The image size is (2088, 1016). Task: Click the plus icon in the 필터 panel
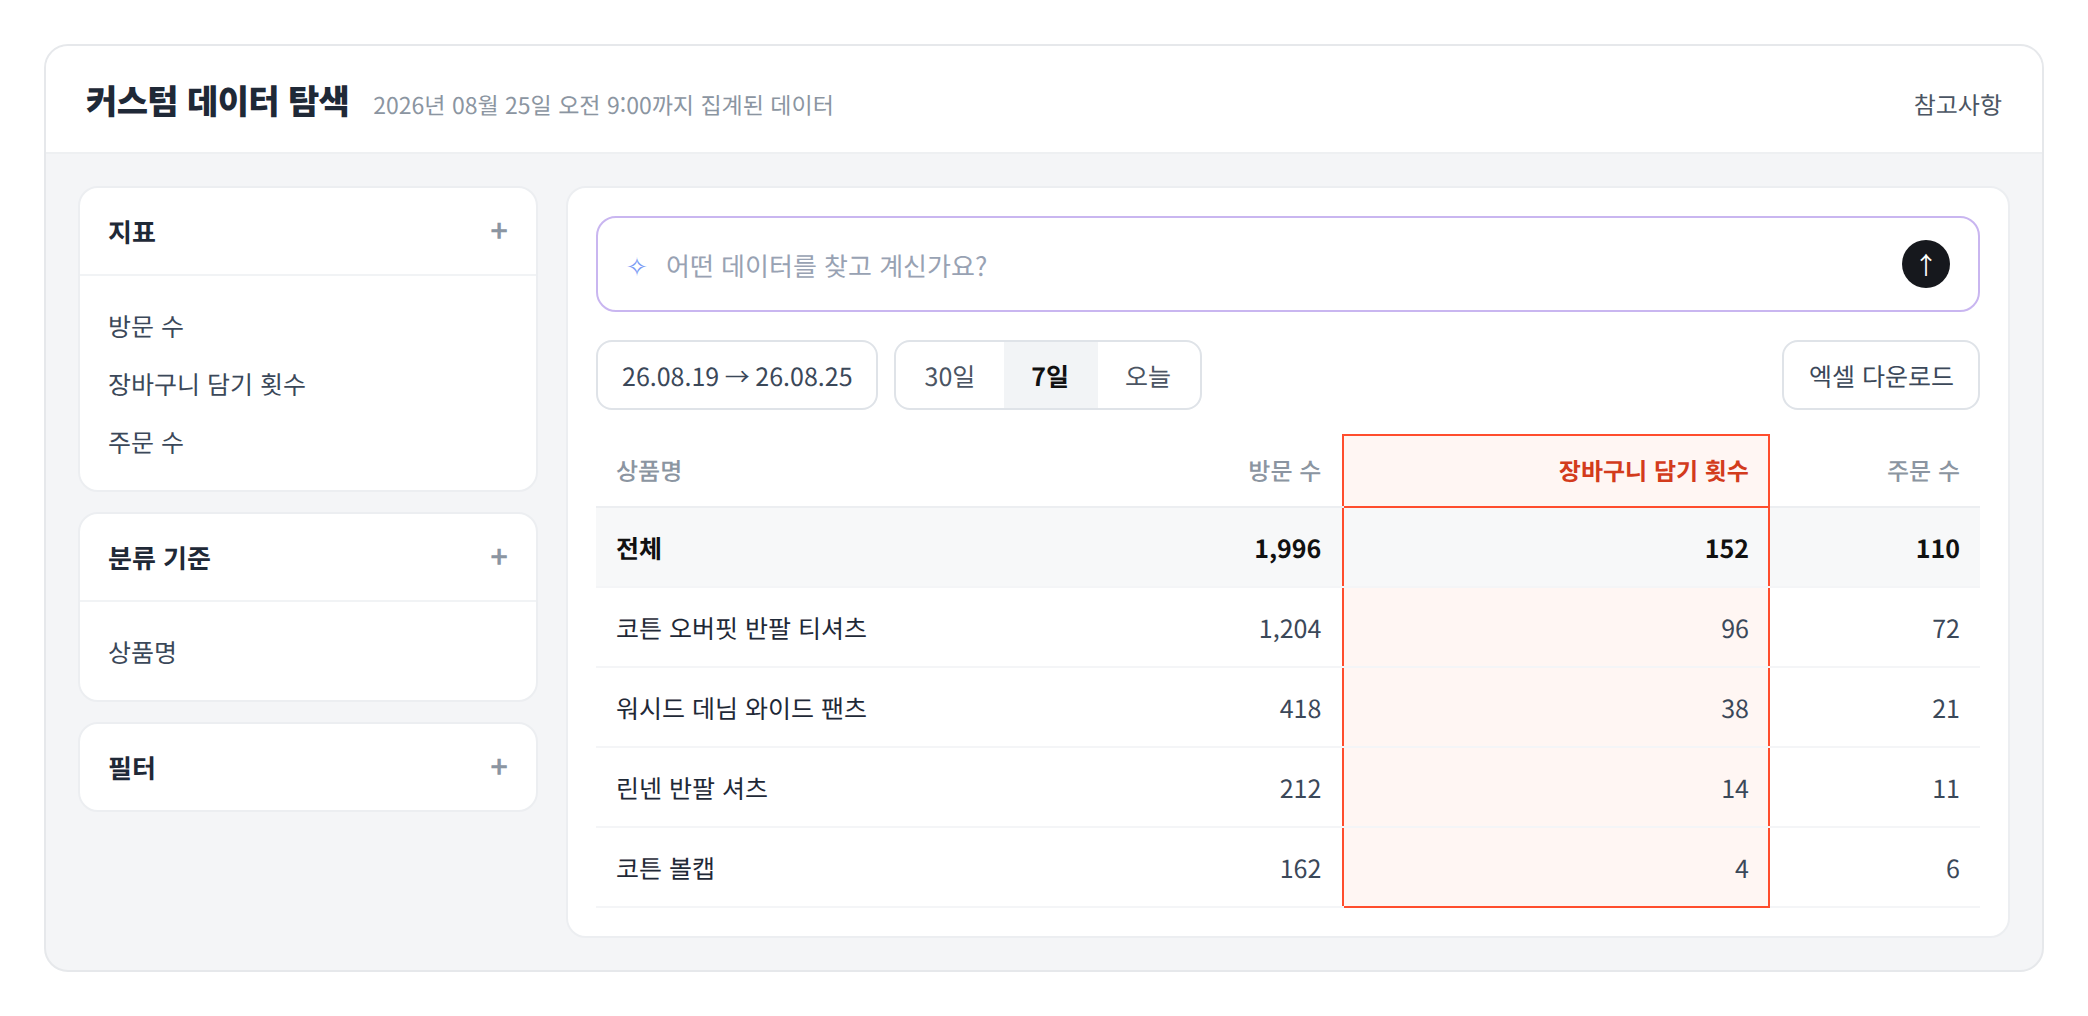[499, 767]
